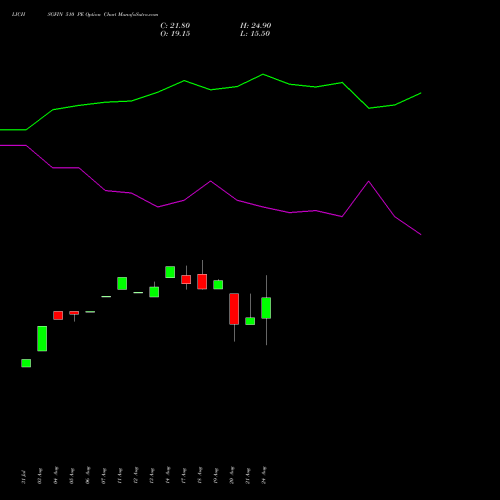The image size is (500, 500).
Task: Click the 07 Aug date label
Action: pyautogui.click(x=104, y=476)
